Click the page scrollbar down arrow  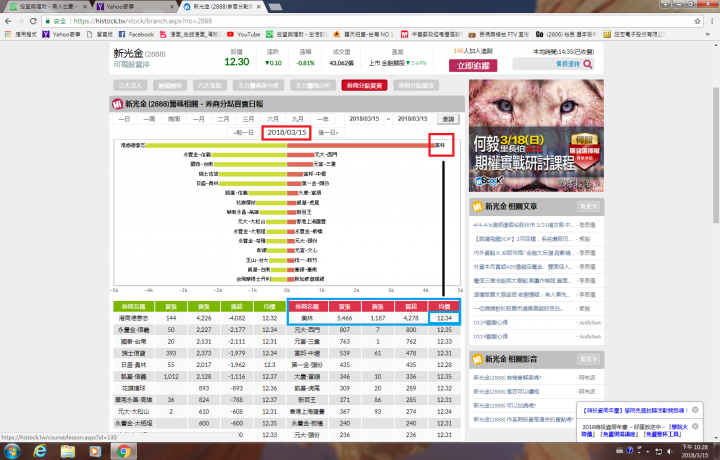click(715, 438)
